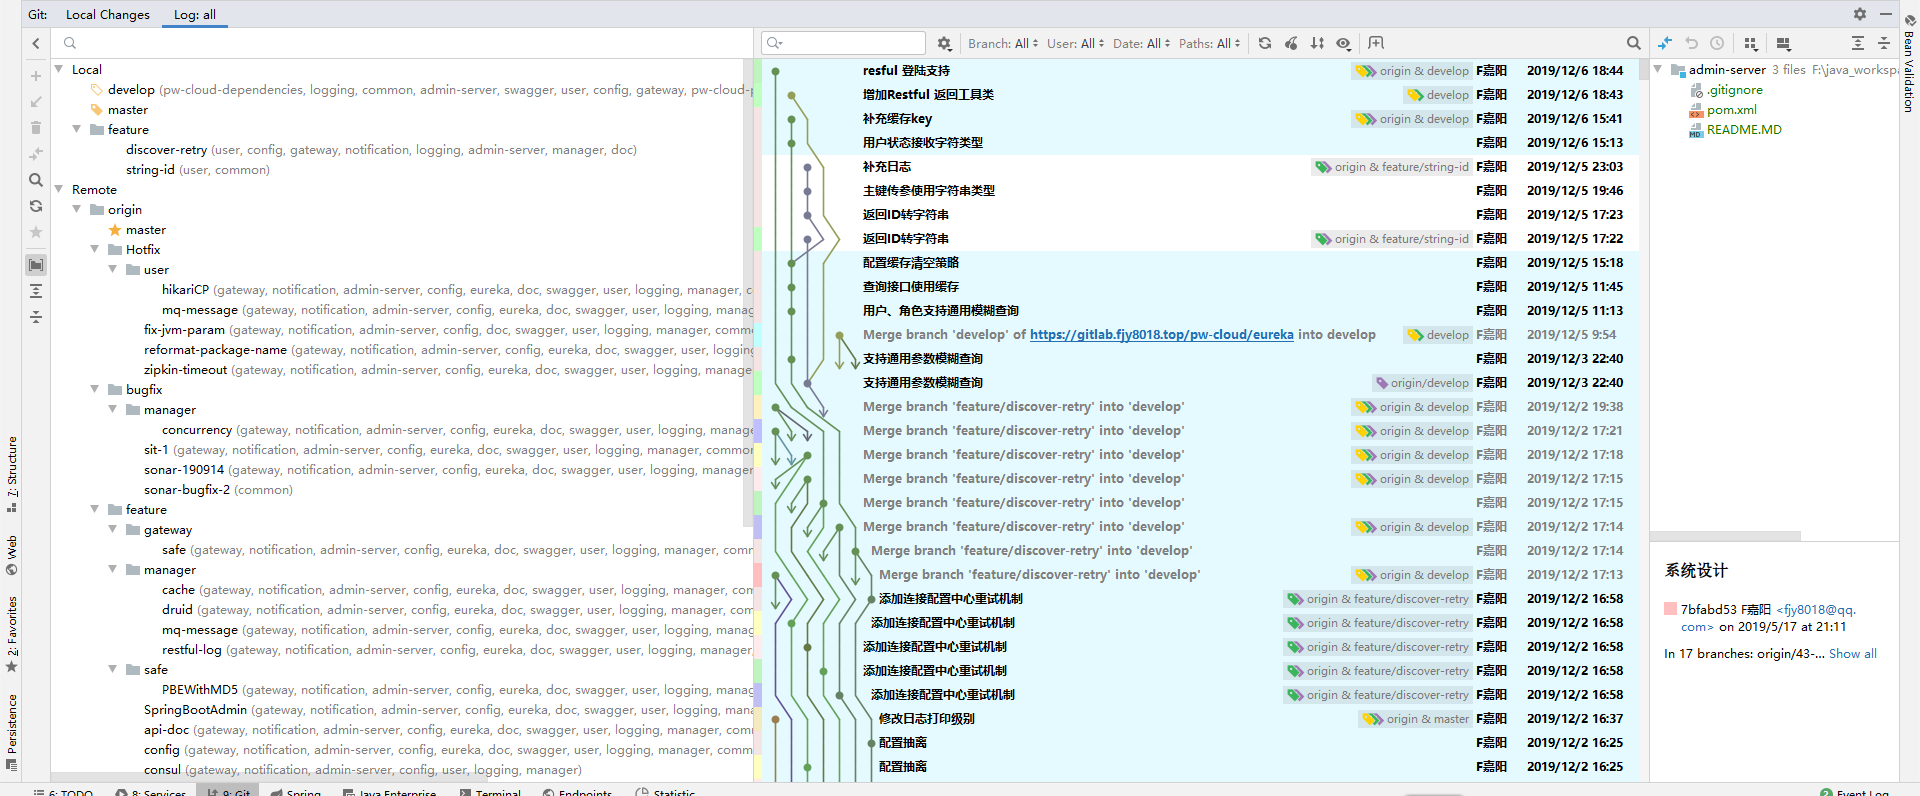Expand all branches in tree sidebar
1920x796 pixels.
pos(36,291)
